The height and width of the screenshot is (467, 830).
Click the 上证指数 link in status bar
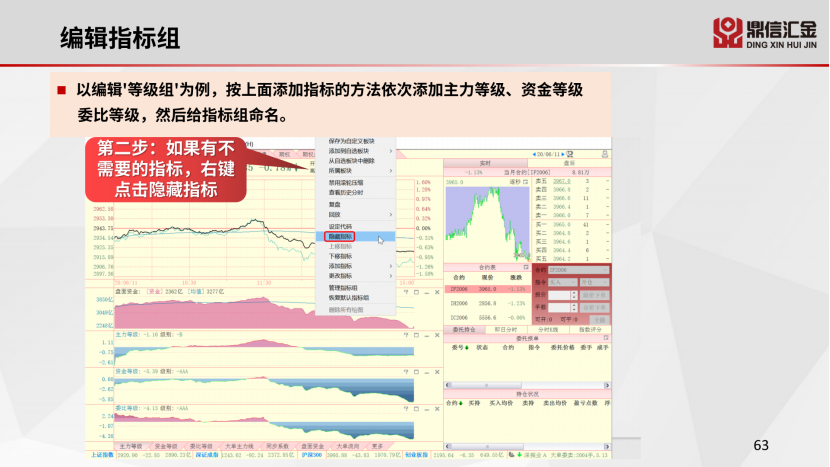point(93,454)
